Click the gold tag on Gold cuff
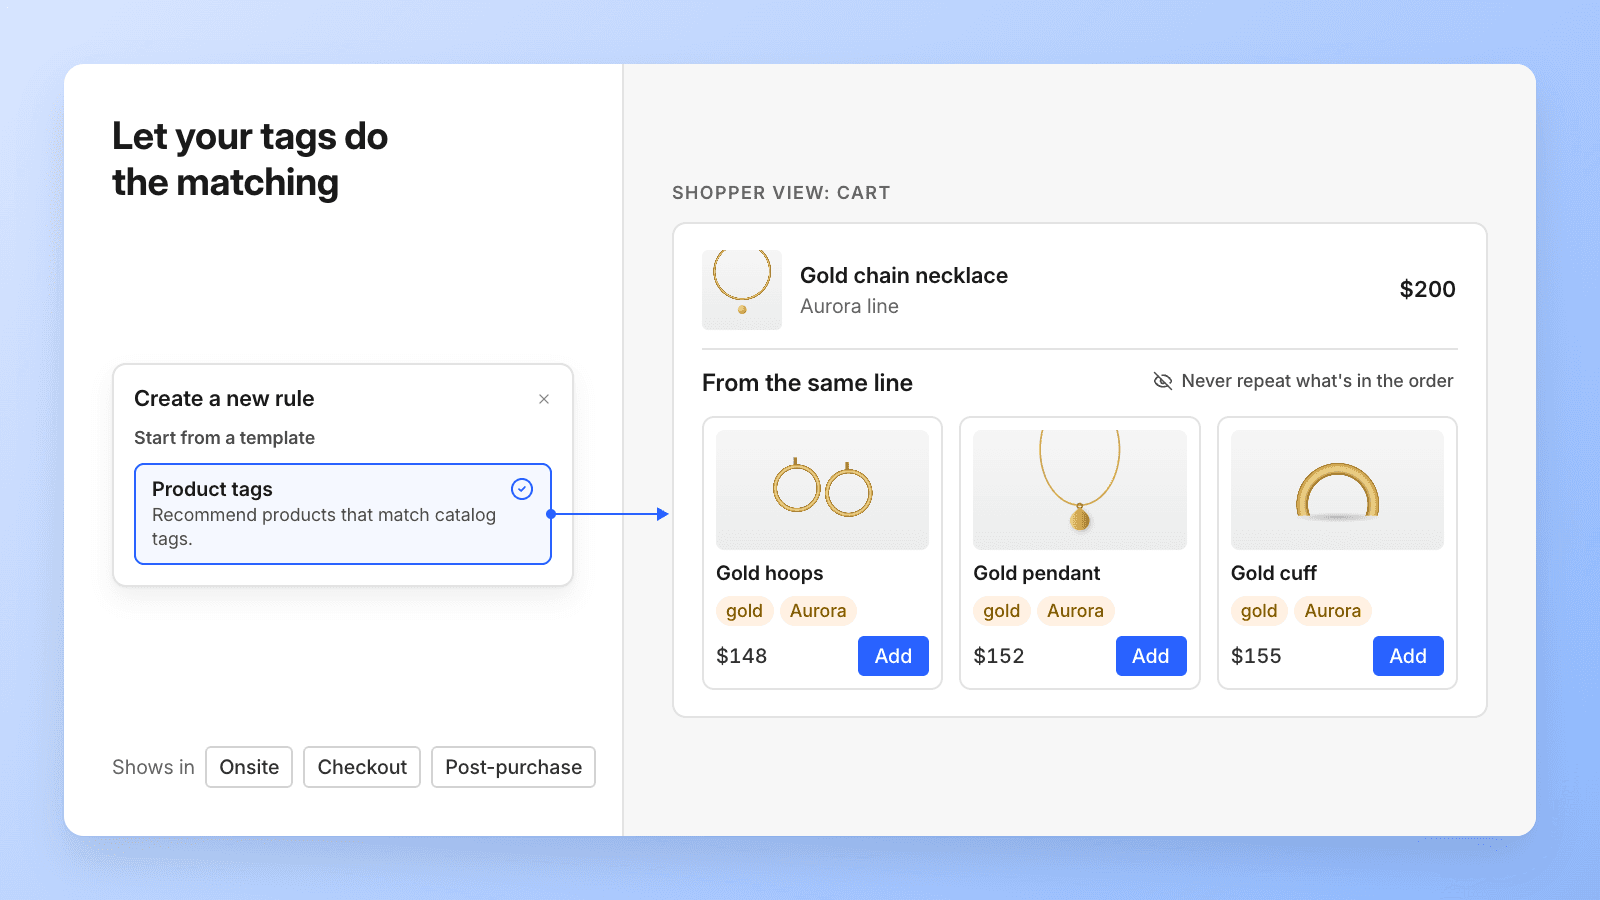The image size is (1600, 900). (x=1259, y=611)
